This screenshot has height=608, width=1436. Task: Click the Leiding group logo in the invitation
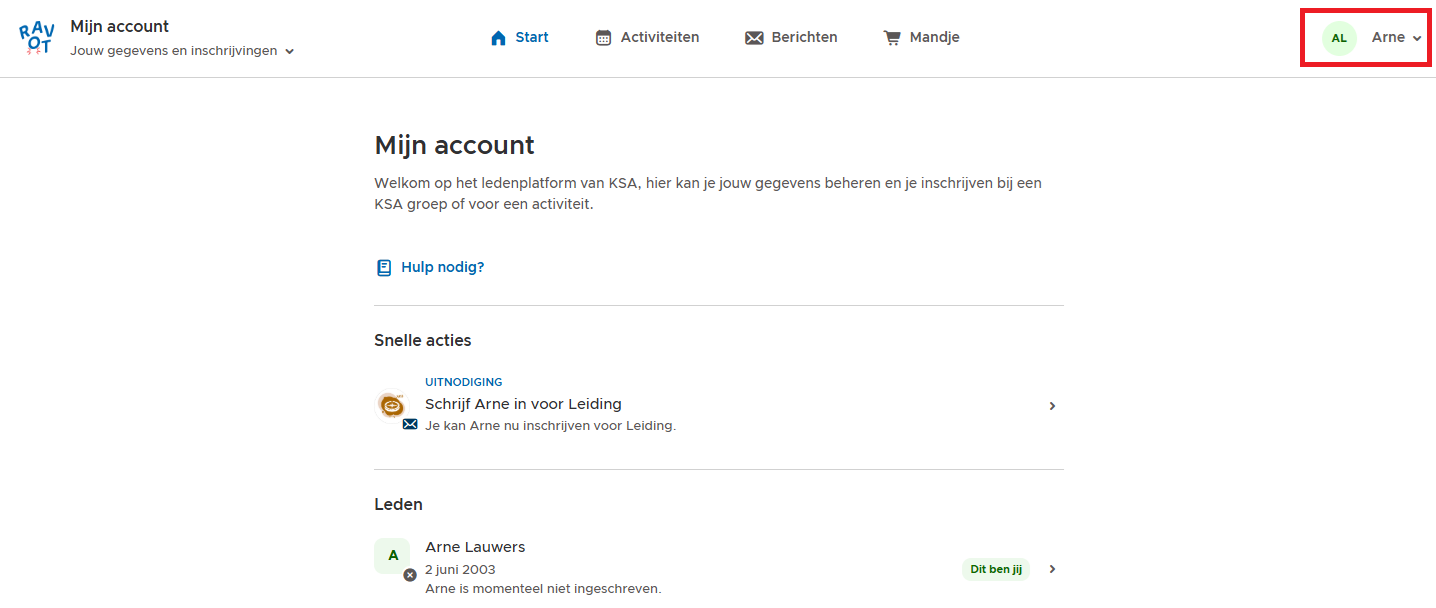(392, 405)
